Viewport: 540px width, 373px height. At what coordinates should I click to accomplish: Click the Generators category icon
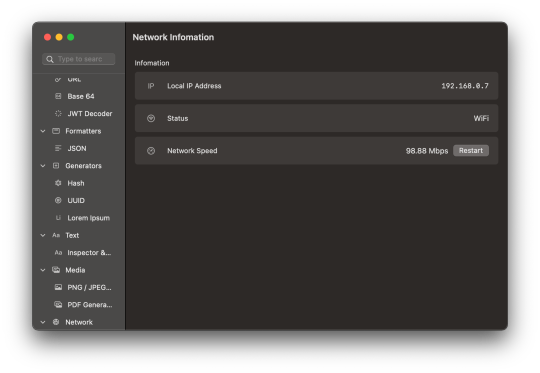pyautogui.click(x=56, y=166)
